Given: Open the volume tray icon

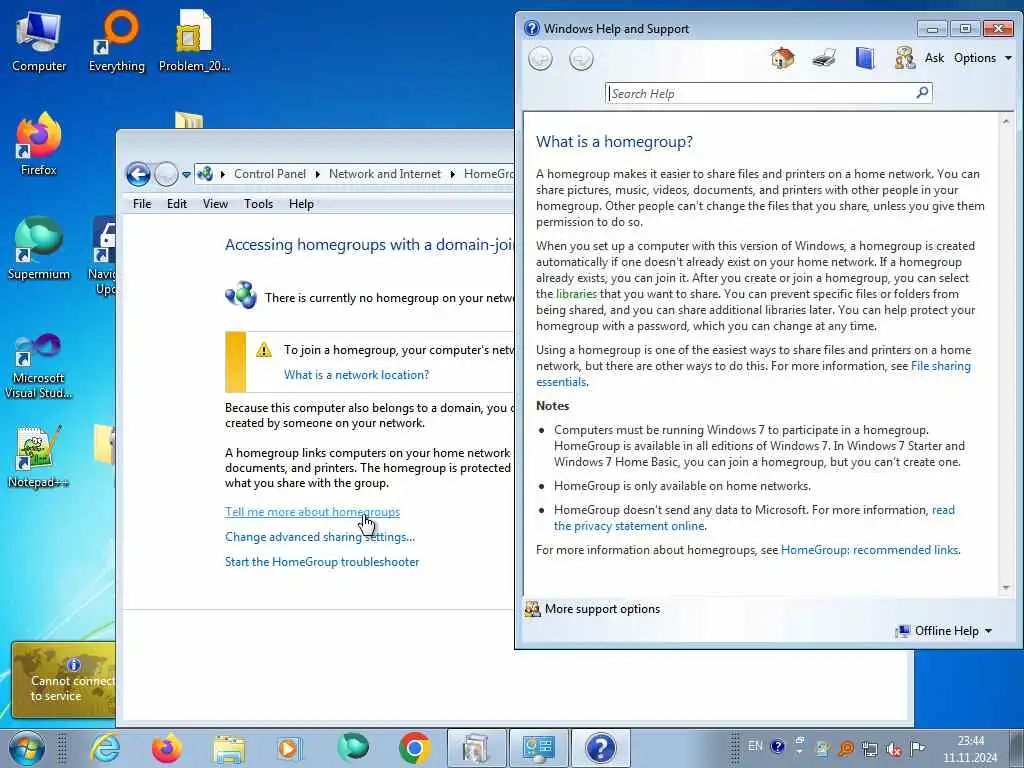Looking at the screenshot, I should pyautogui.click(x=893, y=750).
